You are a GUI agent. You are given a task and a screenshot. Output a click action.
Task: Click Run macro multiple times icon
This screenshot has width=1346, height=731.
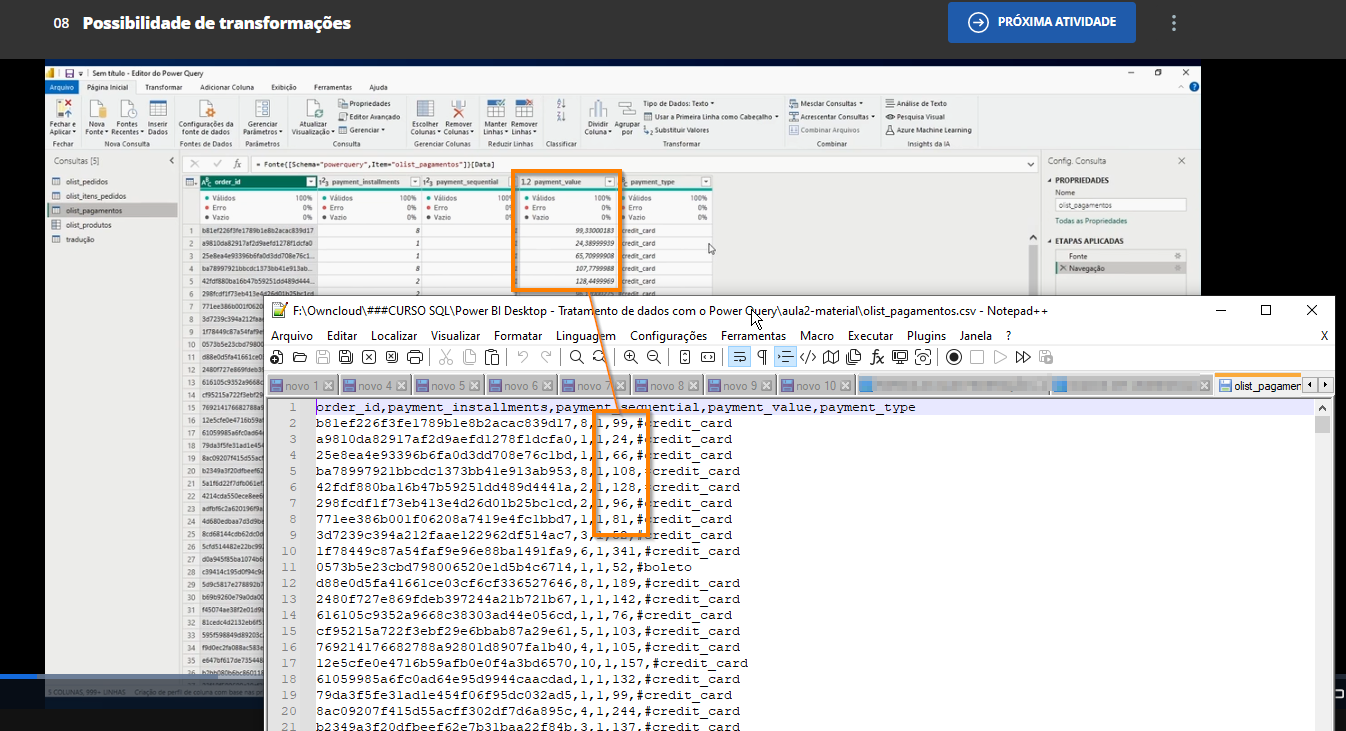(1023, 357)
